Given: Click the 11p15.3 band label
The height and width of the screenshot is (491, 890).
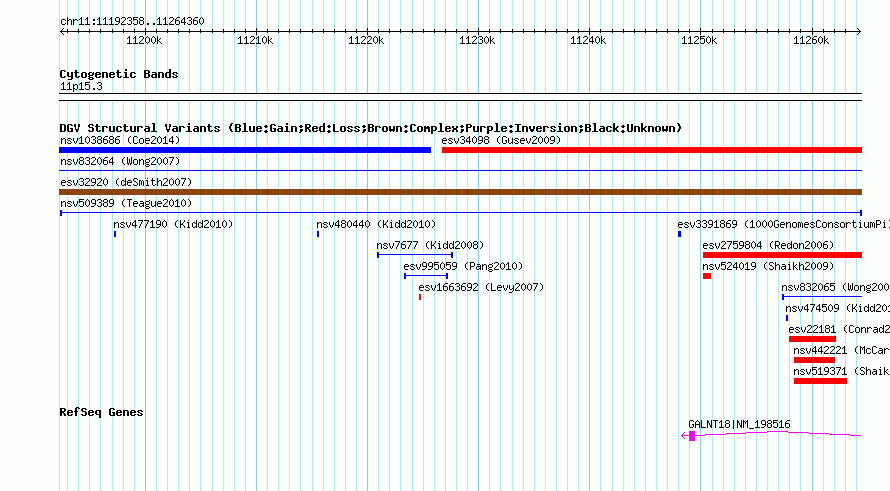Looking at the screenshot, I should (81, 86).
